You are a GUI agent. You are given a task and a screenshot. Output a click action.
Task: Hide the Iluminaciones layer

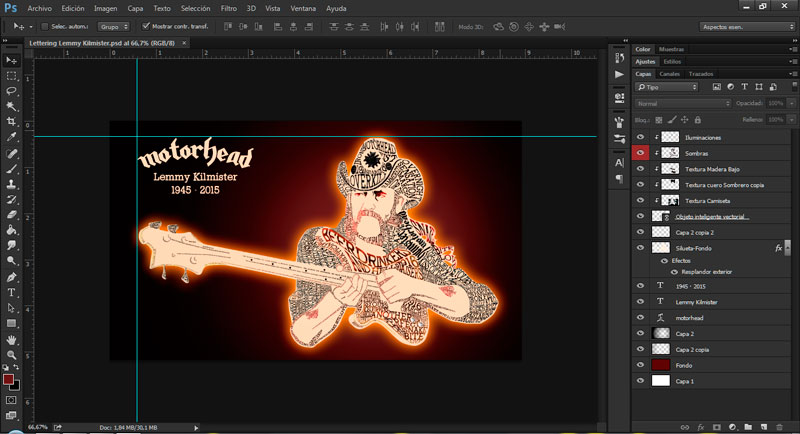click(640, 137)
